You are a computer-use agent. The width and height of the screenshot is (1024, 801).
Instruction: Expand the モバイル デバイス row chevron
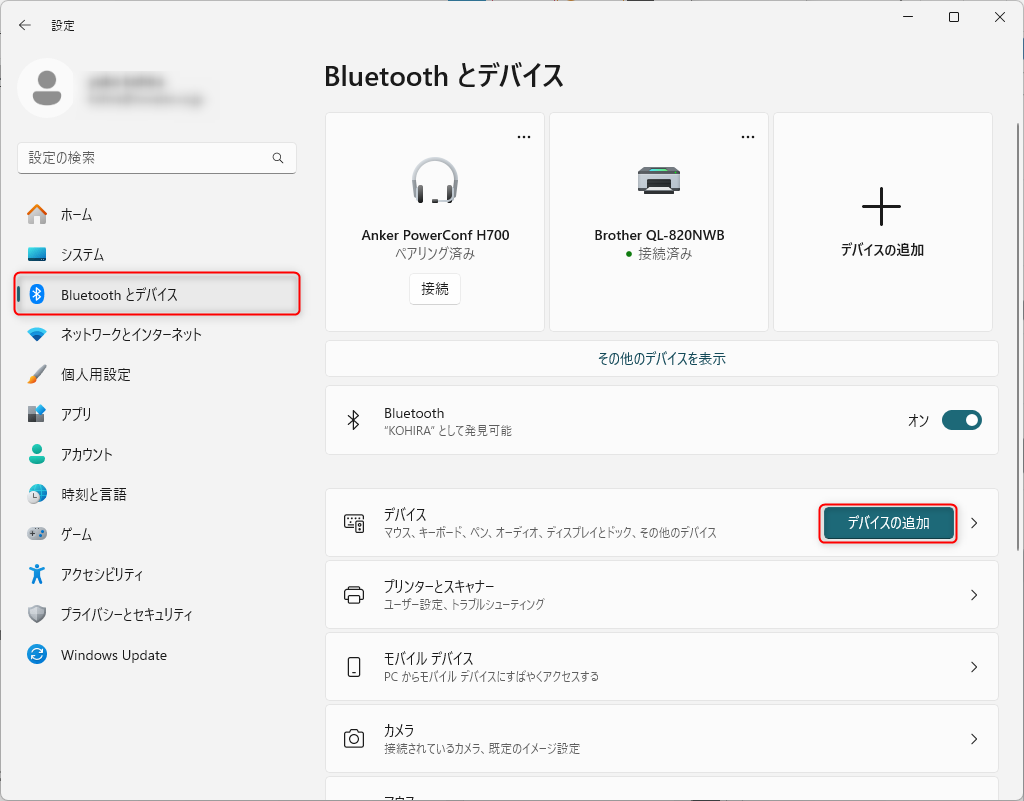[x=974, y=667]
